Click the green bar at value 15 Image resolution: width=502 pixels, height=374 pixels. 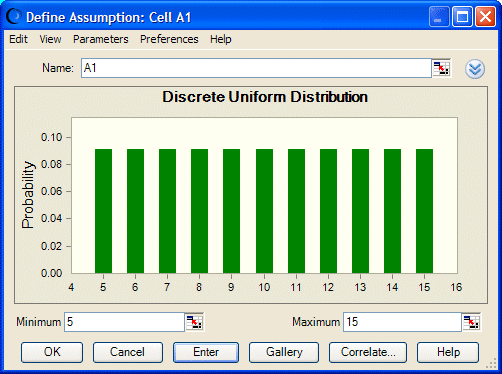424,211
